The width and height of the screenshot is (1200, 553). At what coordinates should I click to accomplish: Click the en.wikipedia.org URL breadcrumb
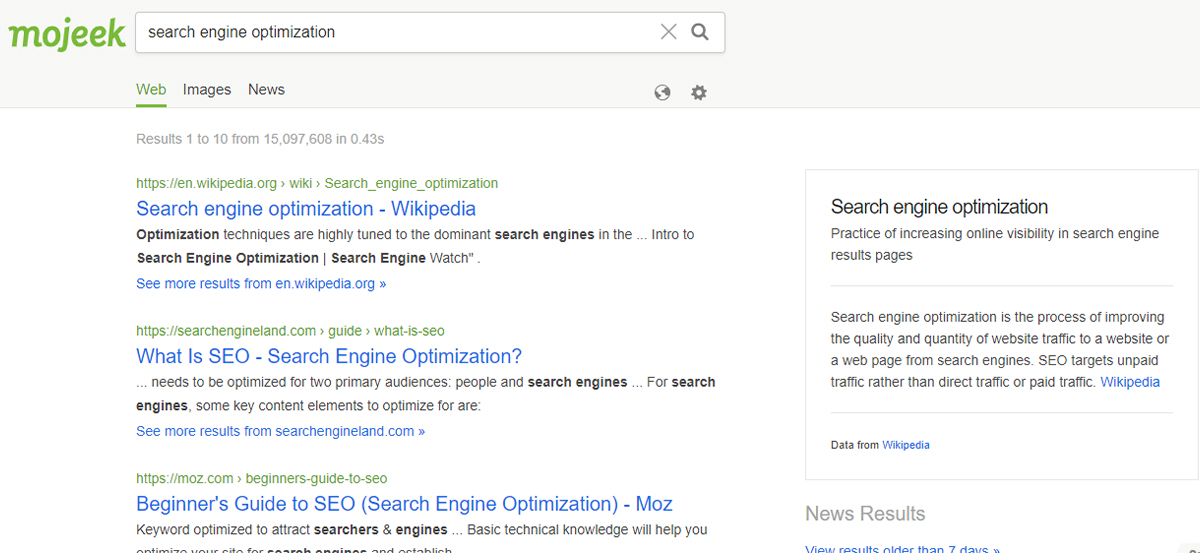click(x=317, y=183)
